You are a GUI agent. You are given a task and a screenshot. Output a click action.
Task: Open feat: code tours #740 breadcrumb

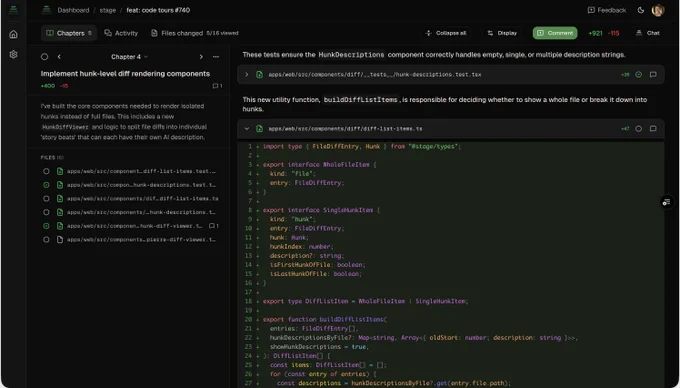point(158,10)
